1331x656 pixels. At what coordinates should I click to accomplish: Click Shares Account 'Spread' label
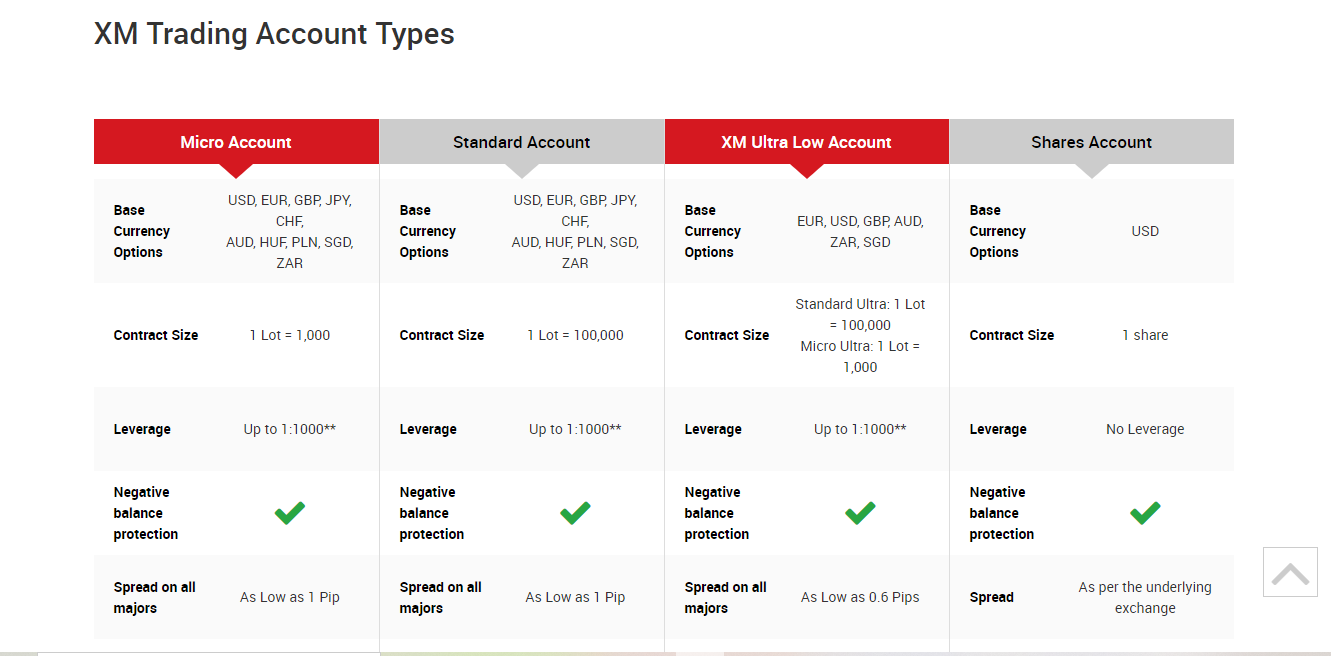(992, 597)
